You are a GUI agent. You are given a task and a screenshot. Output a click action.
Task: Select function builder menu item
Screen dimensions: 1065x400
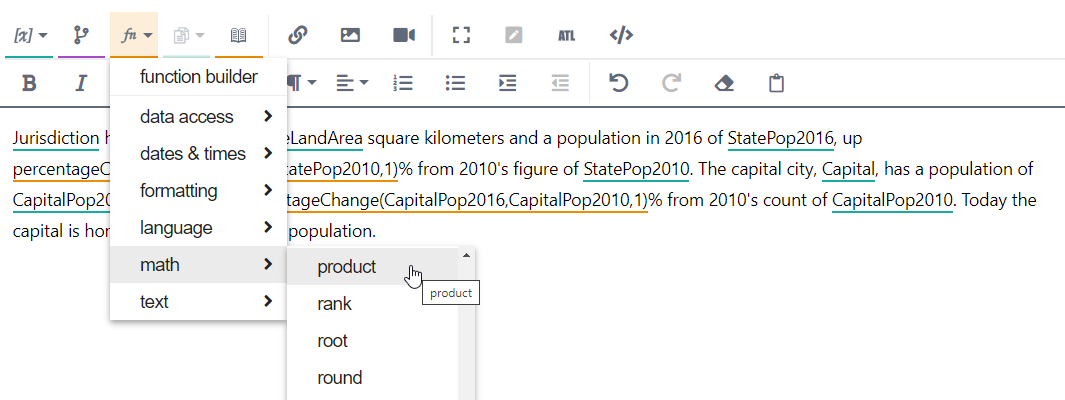(x=198, y=77)
